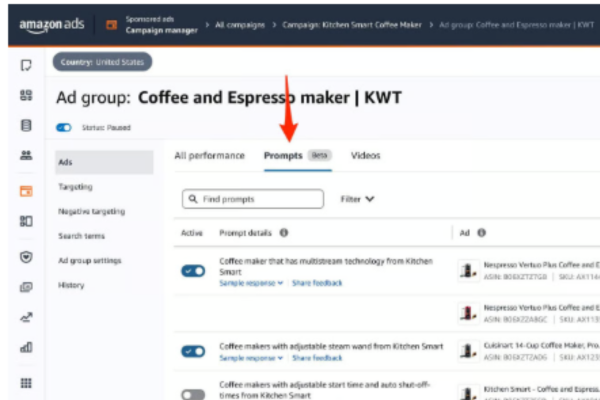Click info icon next to Prompt details
The height and width of the screenshot is (400, 600).
point(284,233)
